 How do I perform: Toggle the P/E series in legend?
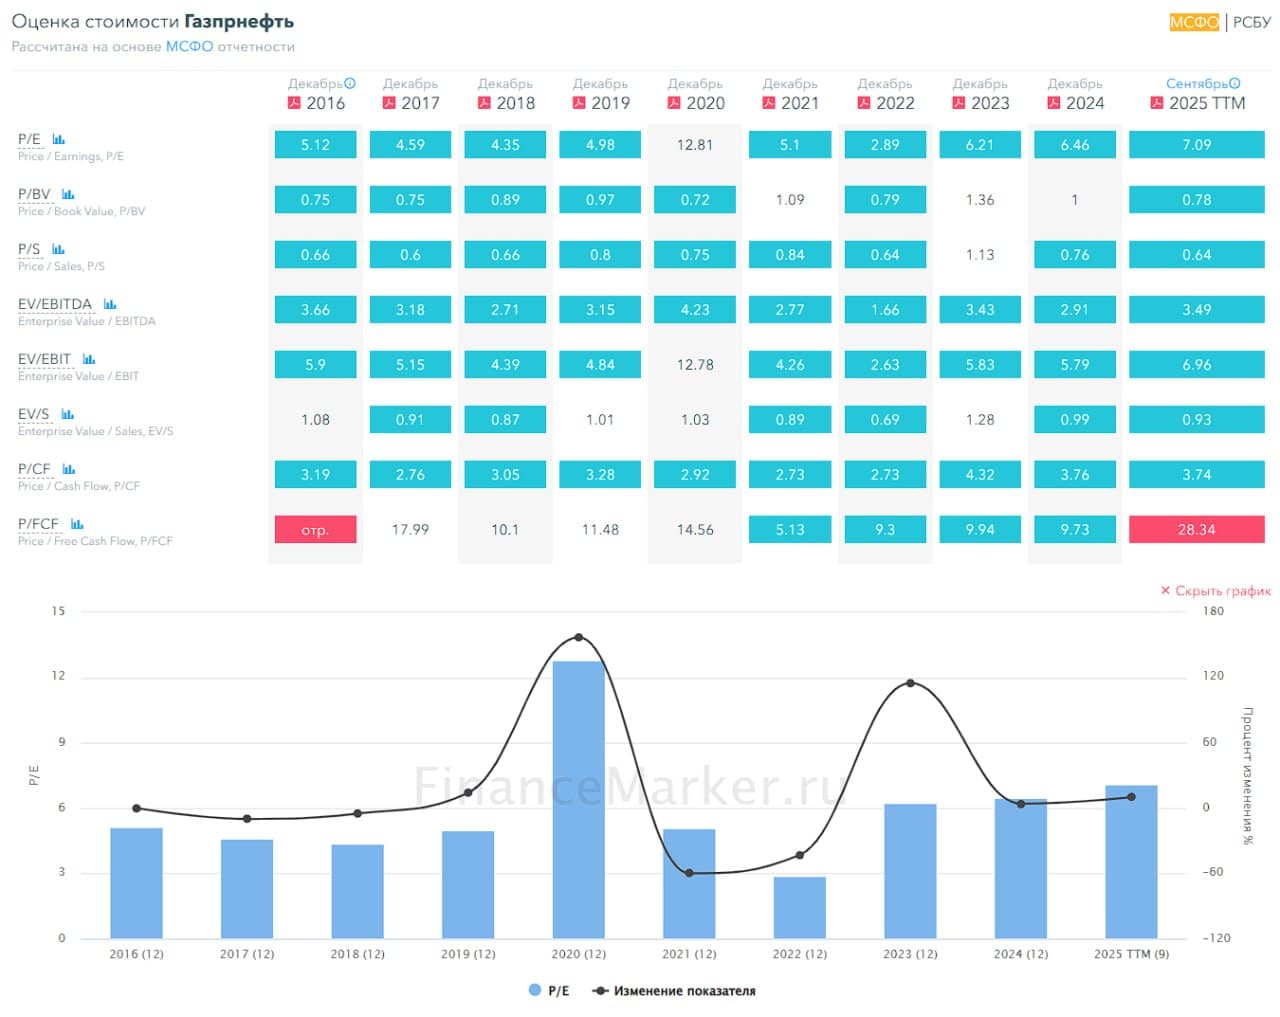click(549, 991)
